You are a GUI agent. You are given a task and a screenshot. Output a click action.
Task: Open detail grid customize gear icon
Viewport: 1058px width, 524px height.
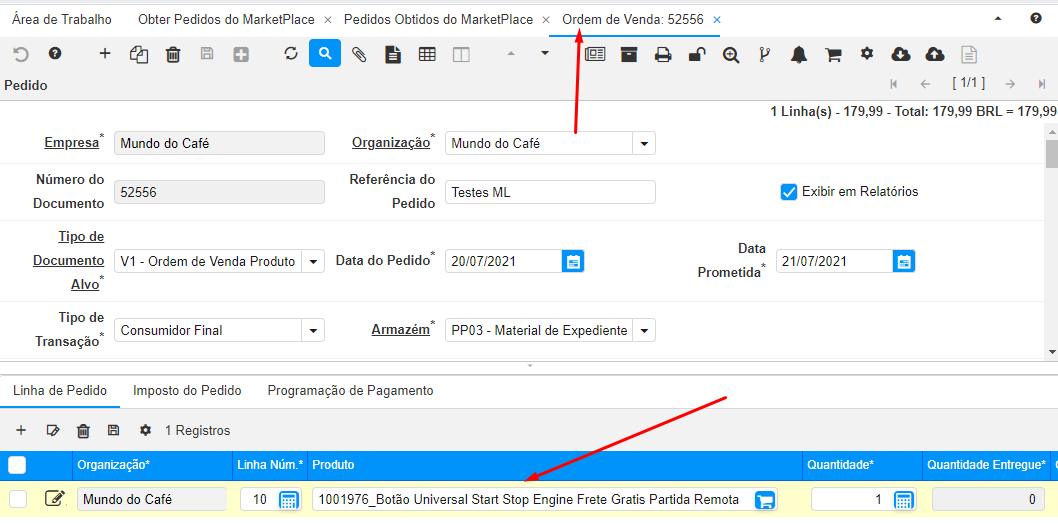145,430
